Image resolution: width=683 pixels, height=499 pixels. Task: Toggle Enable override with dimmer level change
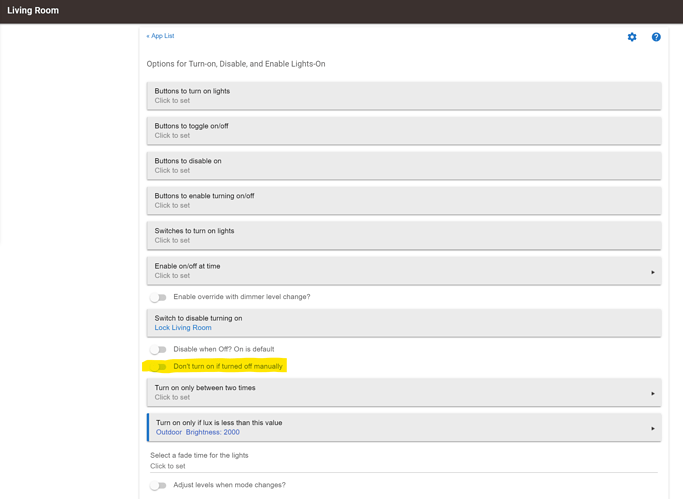point(158,297)
